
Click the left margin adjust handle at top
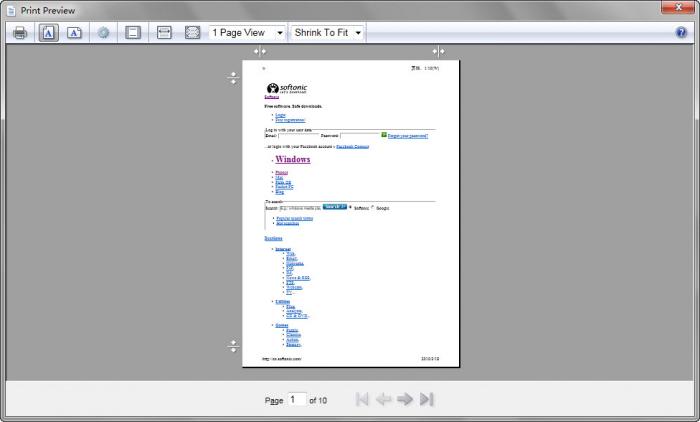(260, 51)
